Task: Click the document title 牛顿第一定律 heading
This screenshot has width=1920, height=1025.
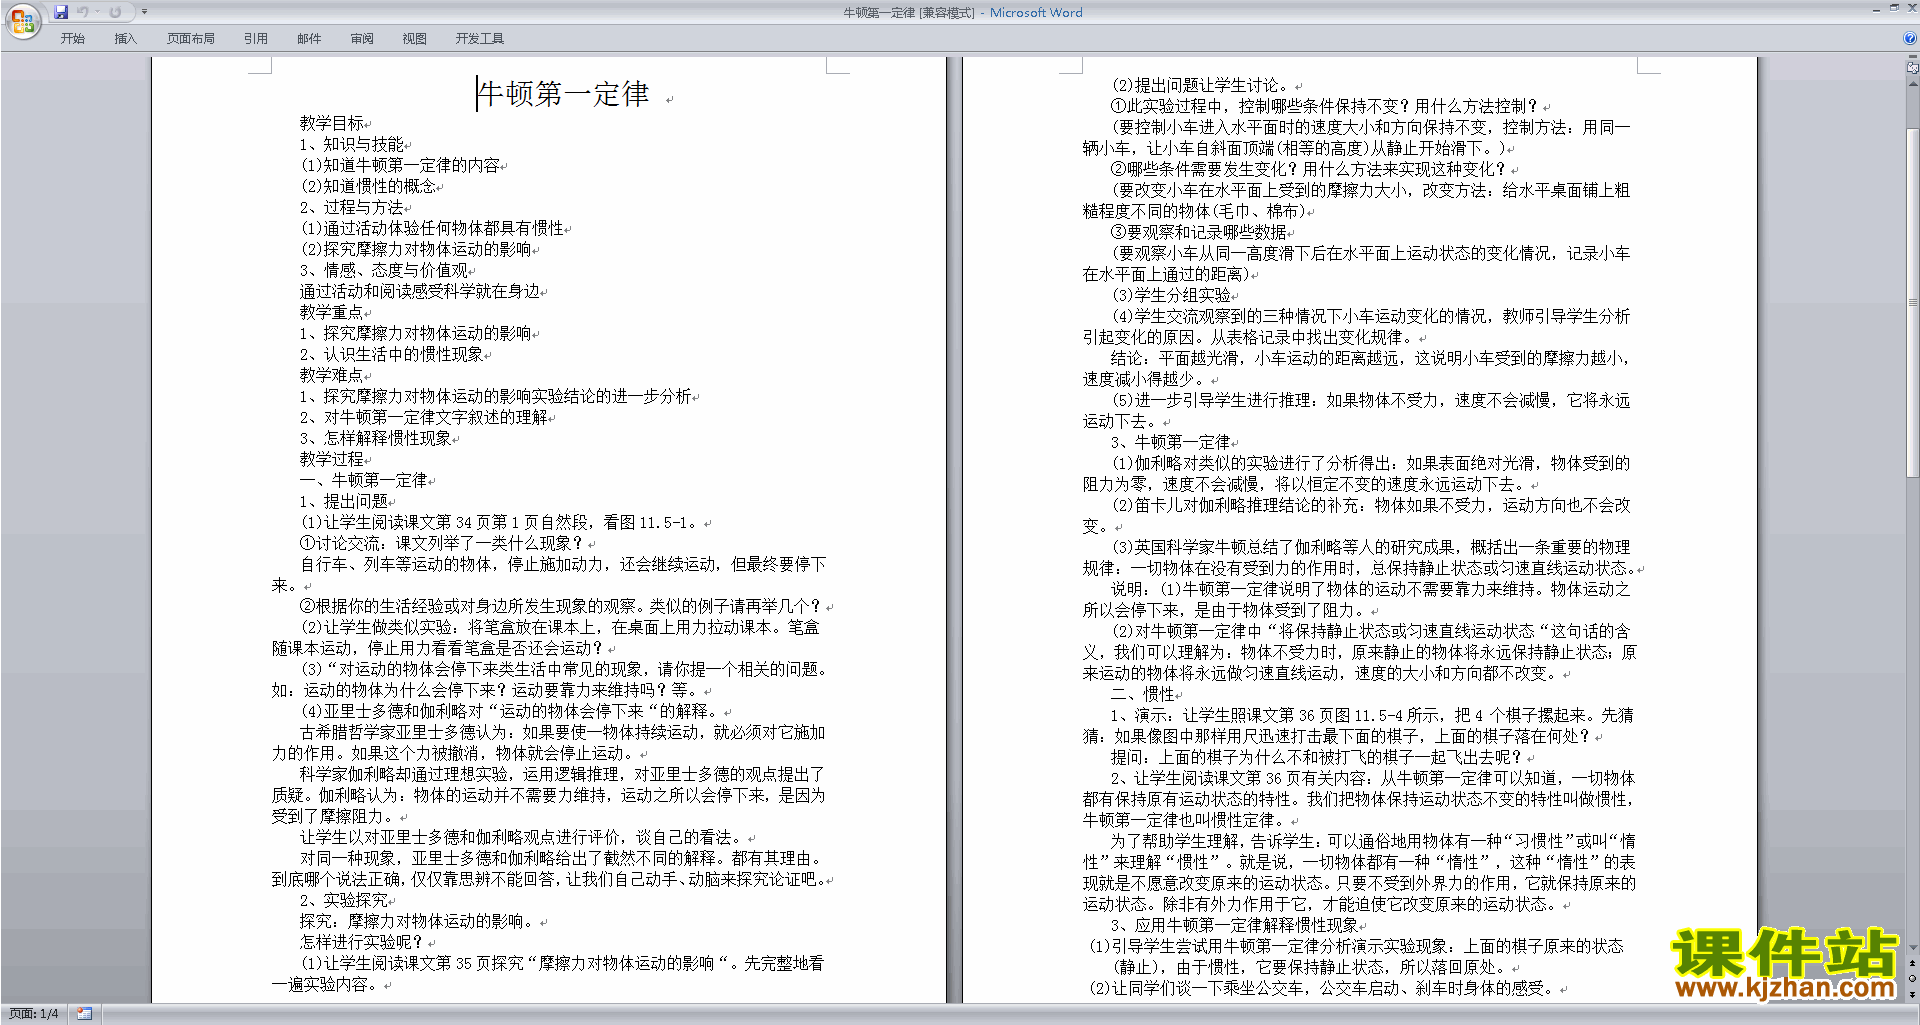Action: click(564, 95)
